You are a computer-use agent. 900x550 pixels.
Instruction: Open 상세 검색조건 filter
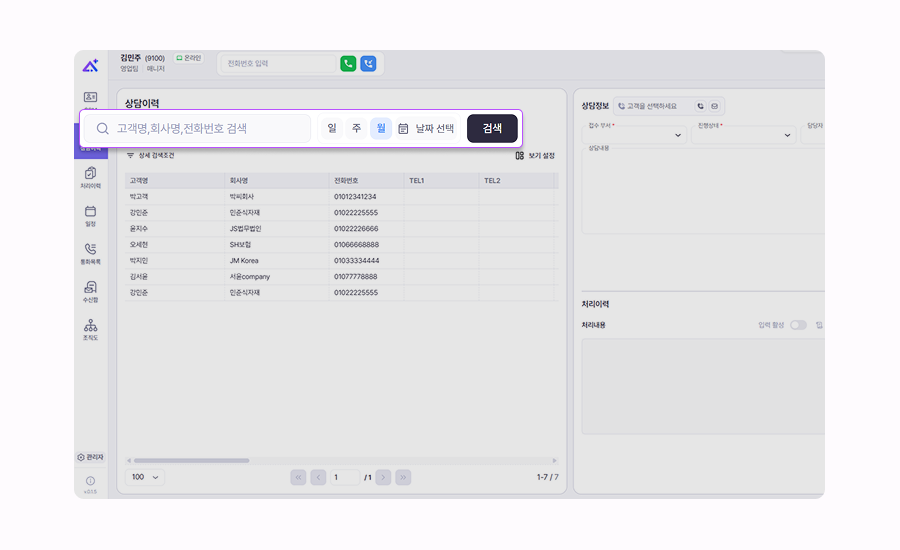pyautogui.click(x=150, y=156)
